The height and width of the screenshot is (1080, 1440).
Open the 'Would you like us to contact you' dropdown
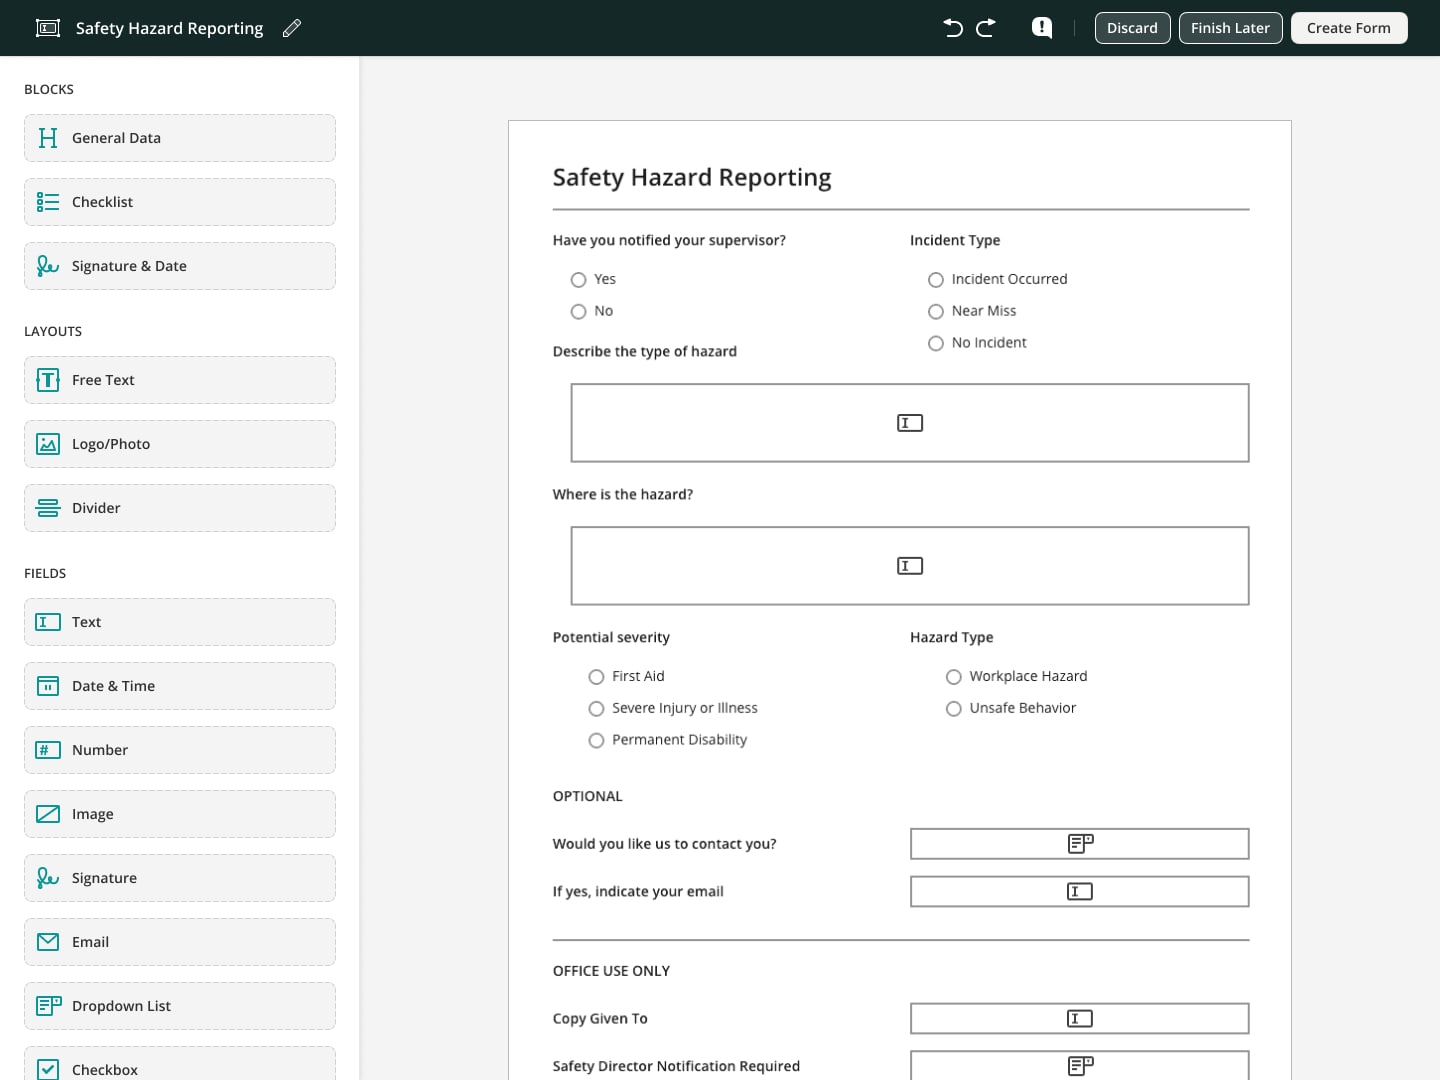[x=1080, y=844]
